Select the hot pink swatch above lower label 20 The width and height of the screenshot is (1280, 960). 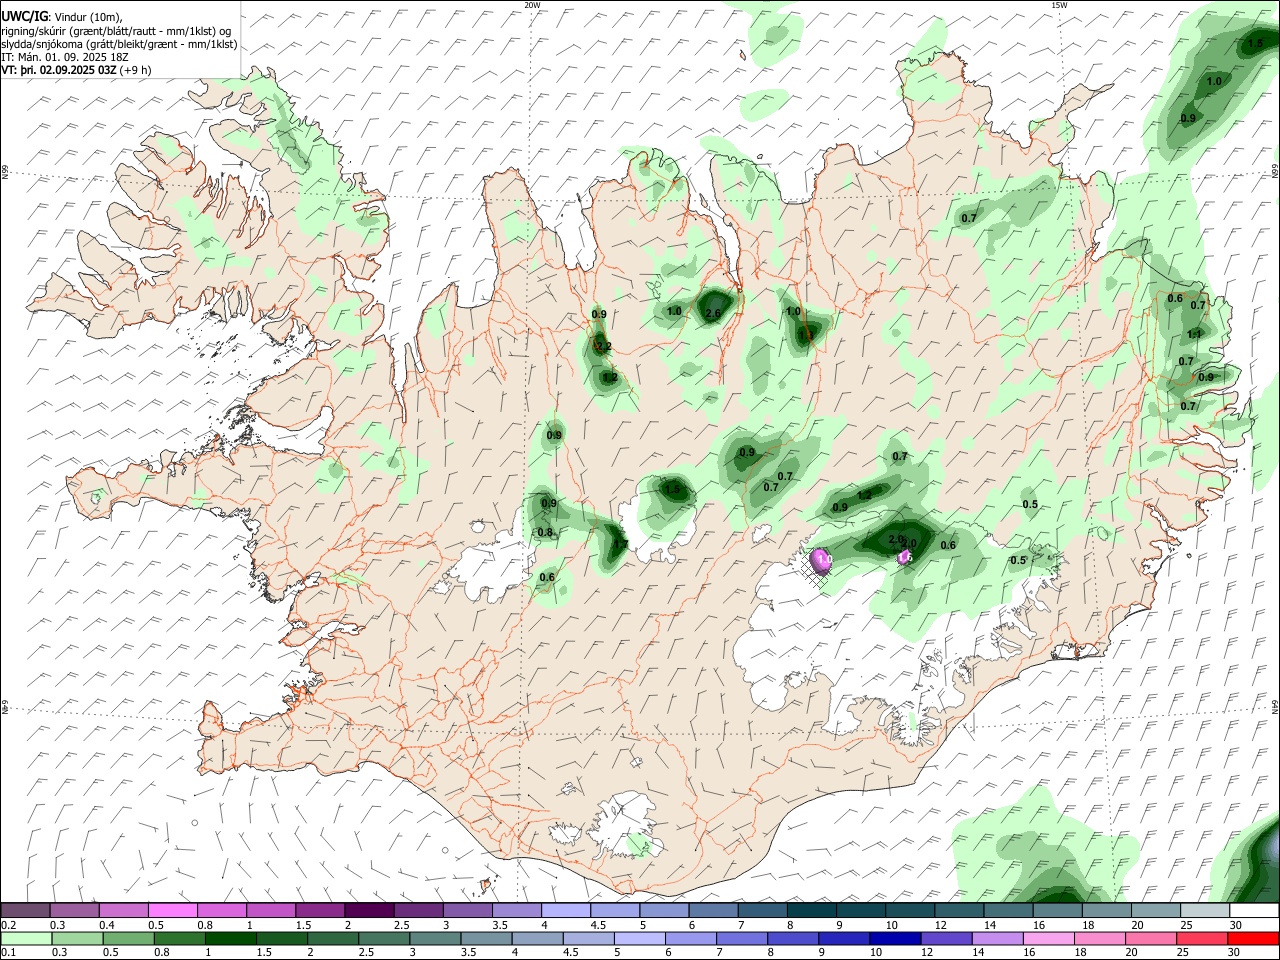click(x=1152, y=939)
